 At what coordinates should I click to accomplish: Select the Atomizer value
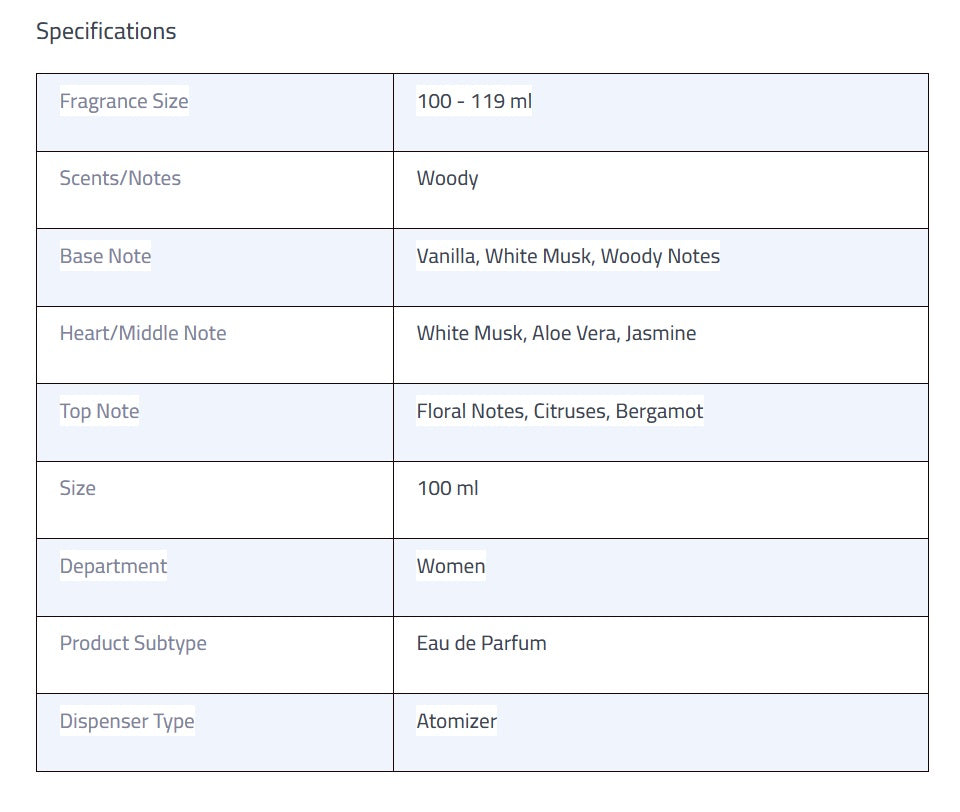[x=457, y=721]
